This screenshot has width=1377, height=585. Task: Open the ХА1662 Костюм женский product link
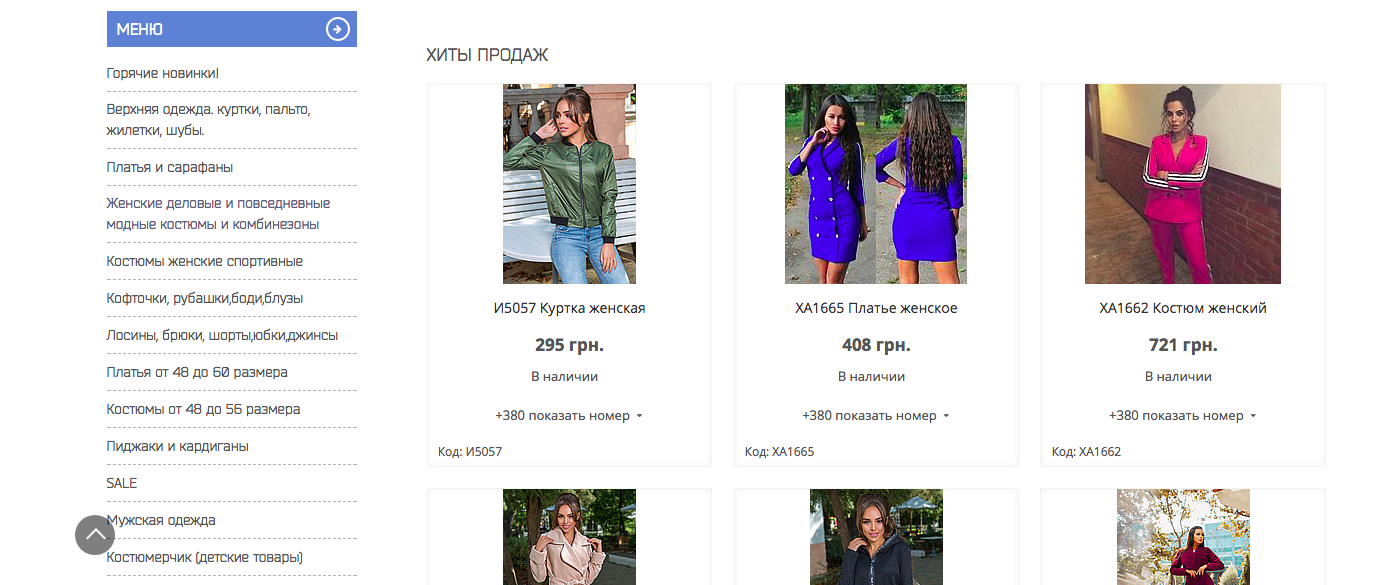coord(1183,308)
